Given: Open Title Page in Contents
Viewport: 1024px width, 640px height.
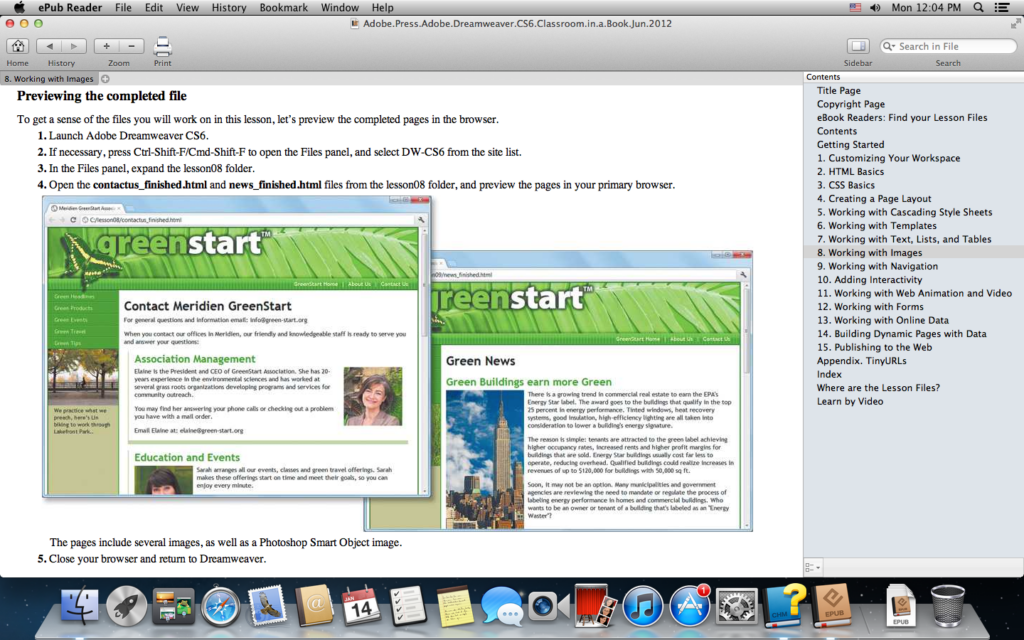Looking at the screenshot, I should (839, 91).
